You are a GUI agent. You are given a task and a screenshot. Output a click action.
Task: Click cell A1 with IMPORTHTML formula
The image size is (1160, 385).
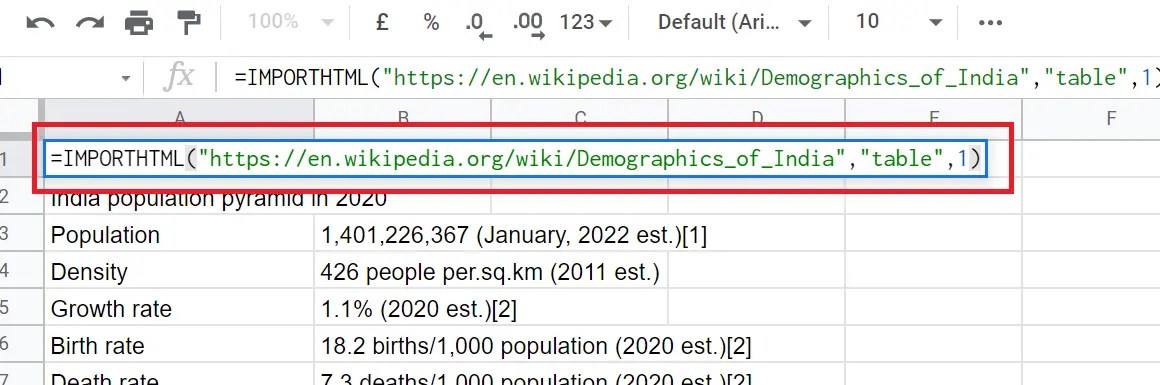coord(516,158)
